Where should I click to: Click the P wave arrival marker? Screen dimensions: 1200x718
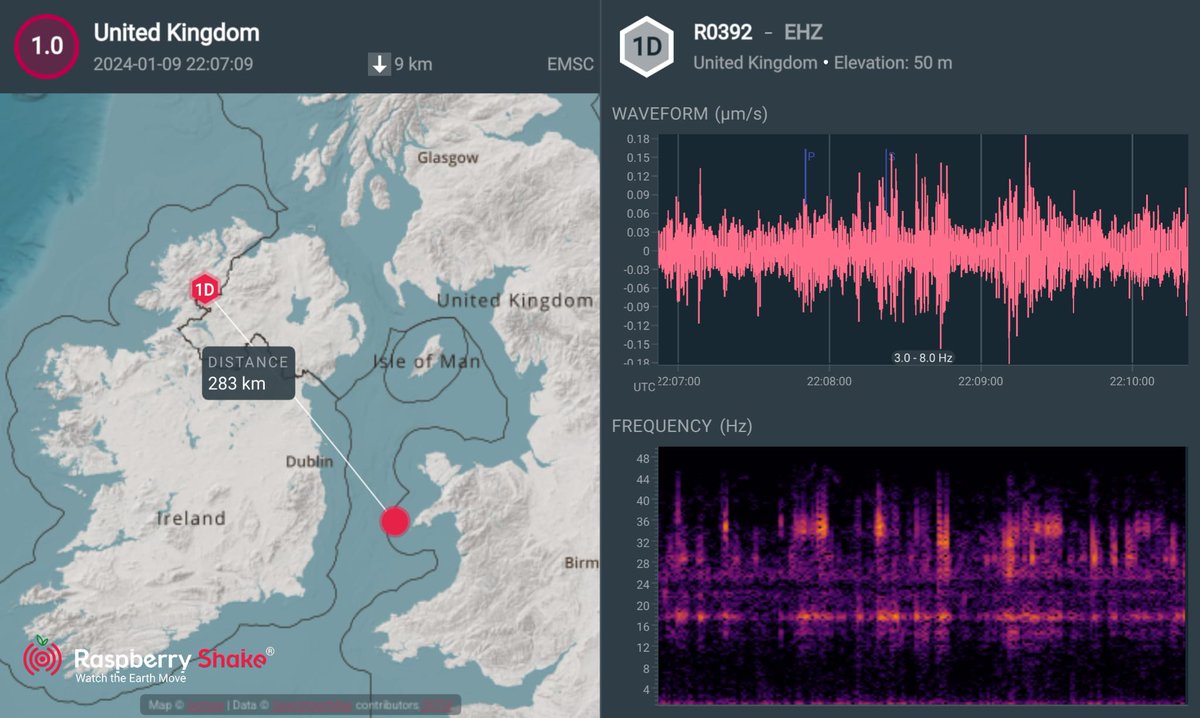pos(806,175)
